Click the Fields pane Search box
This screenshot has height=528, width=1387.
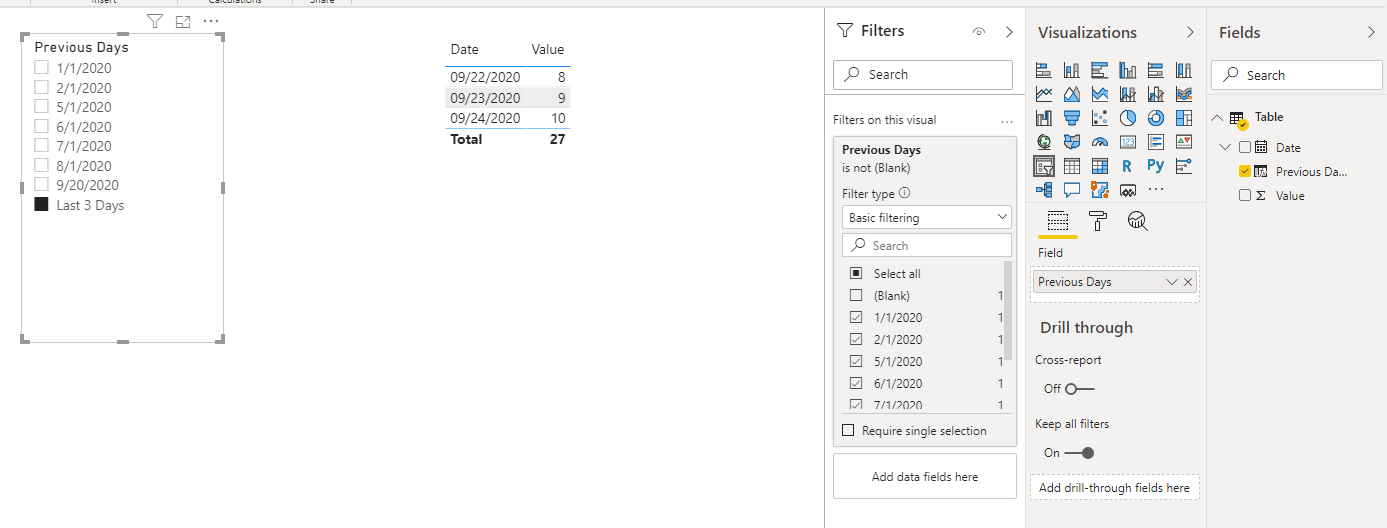(x=1295, y=75)
